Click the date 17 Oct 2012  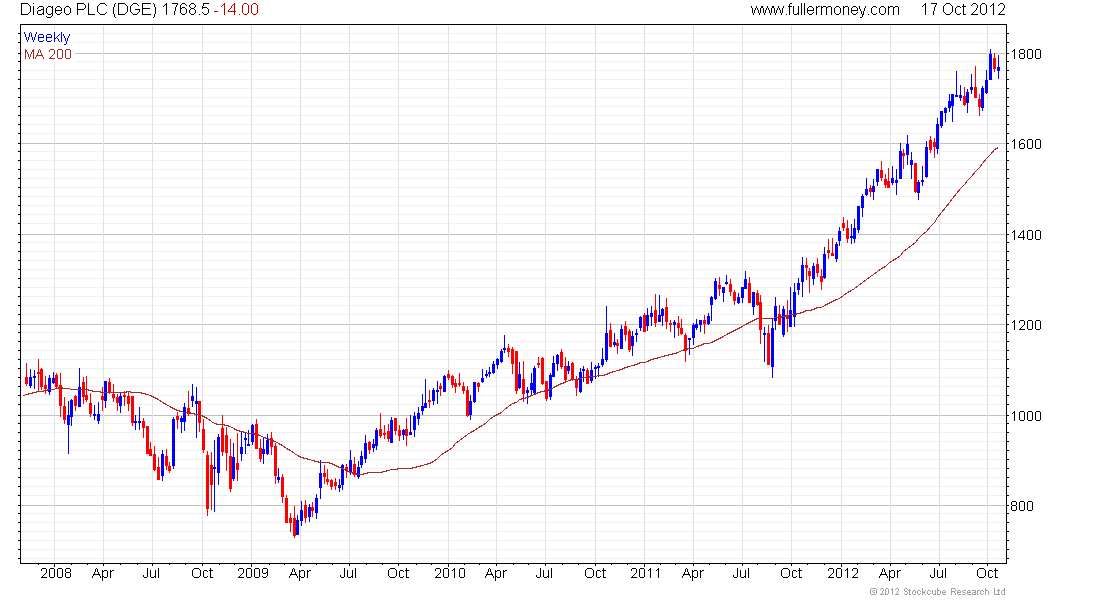click(x=962, y=10)
